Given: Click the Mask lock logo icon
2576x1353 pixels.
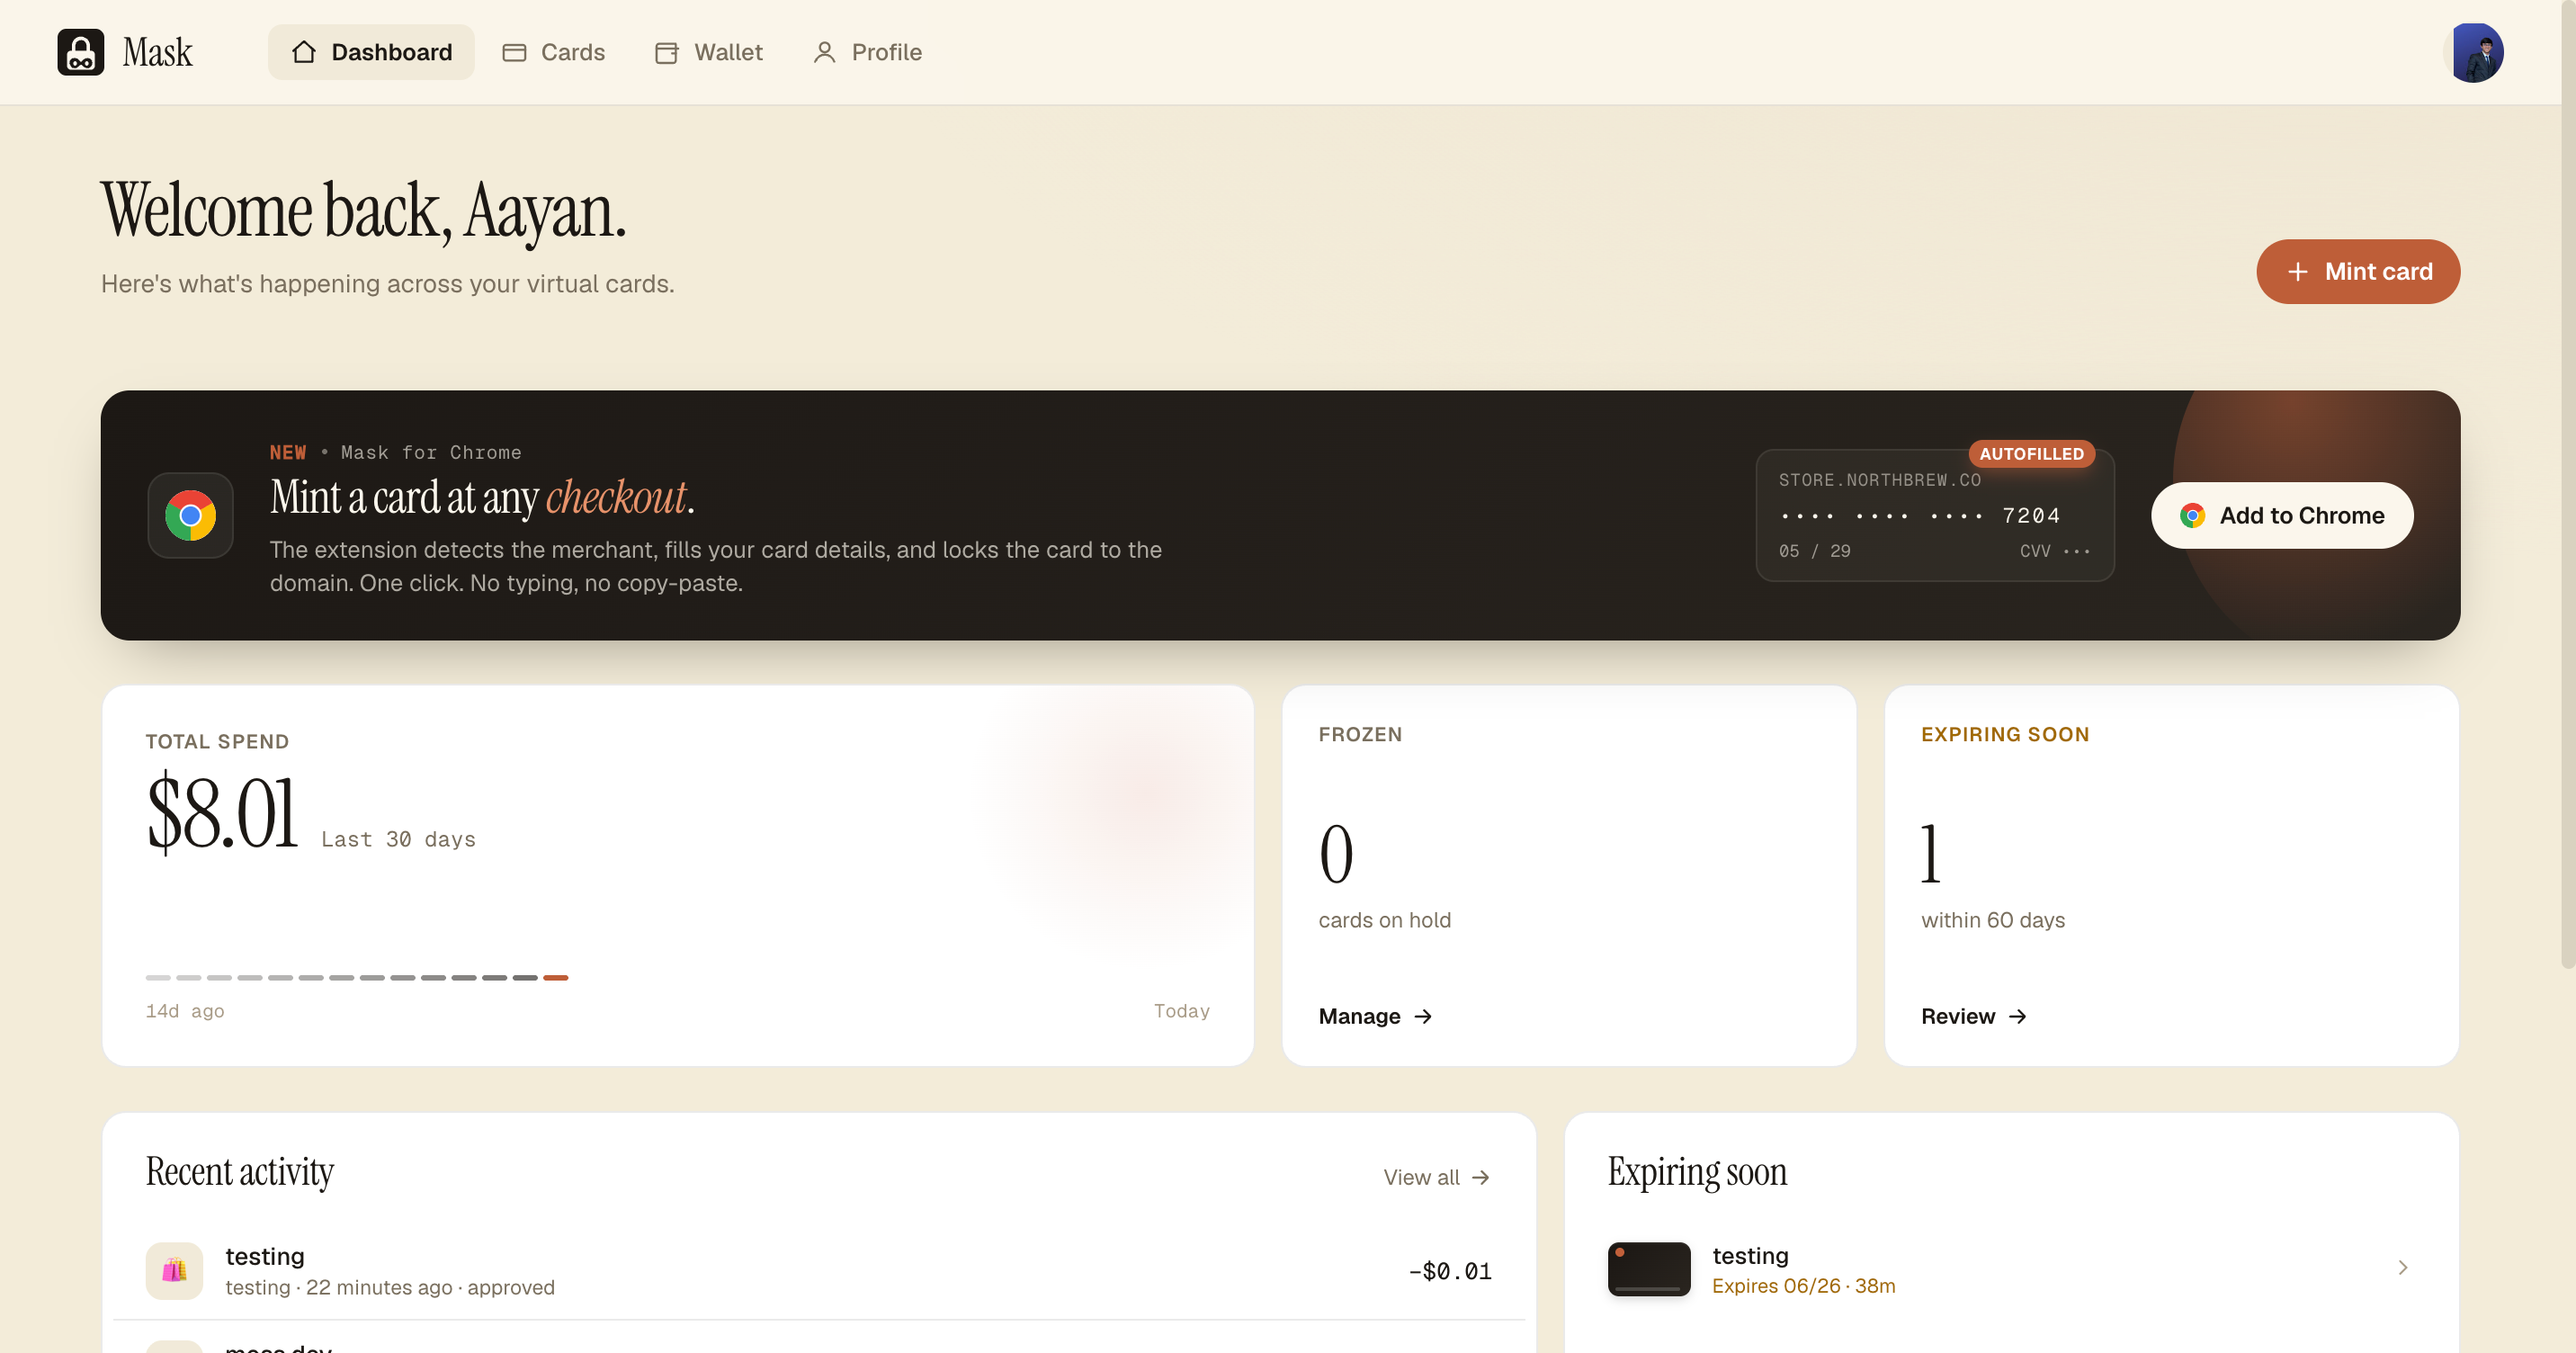Looking at the screenshot, I should 81,52.
